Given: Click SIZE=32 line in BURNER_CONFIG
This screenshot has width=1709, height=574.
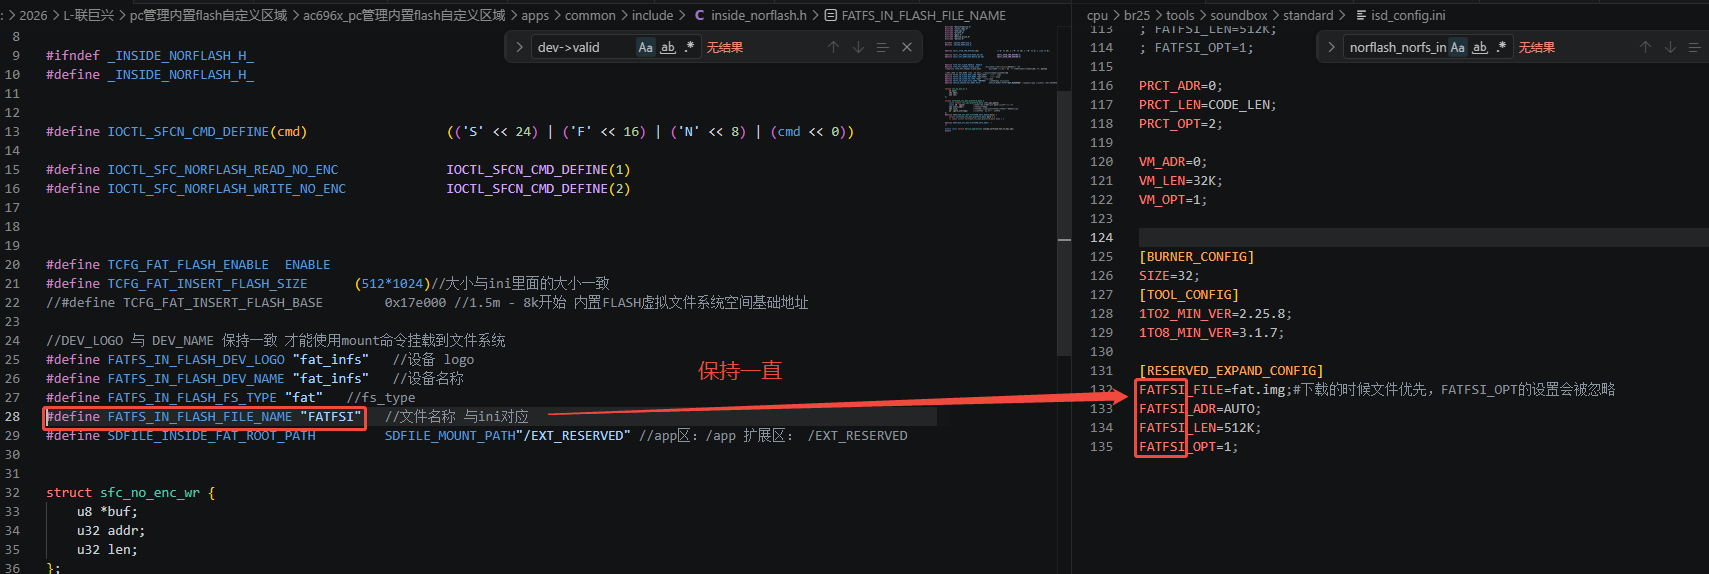Looking at the screenshot, I should click(1169, 275).
